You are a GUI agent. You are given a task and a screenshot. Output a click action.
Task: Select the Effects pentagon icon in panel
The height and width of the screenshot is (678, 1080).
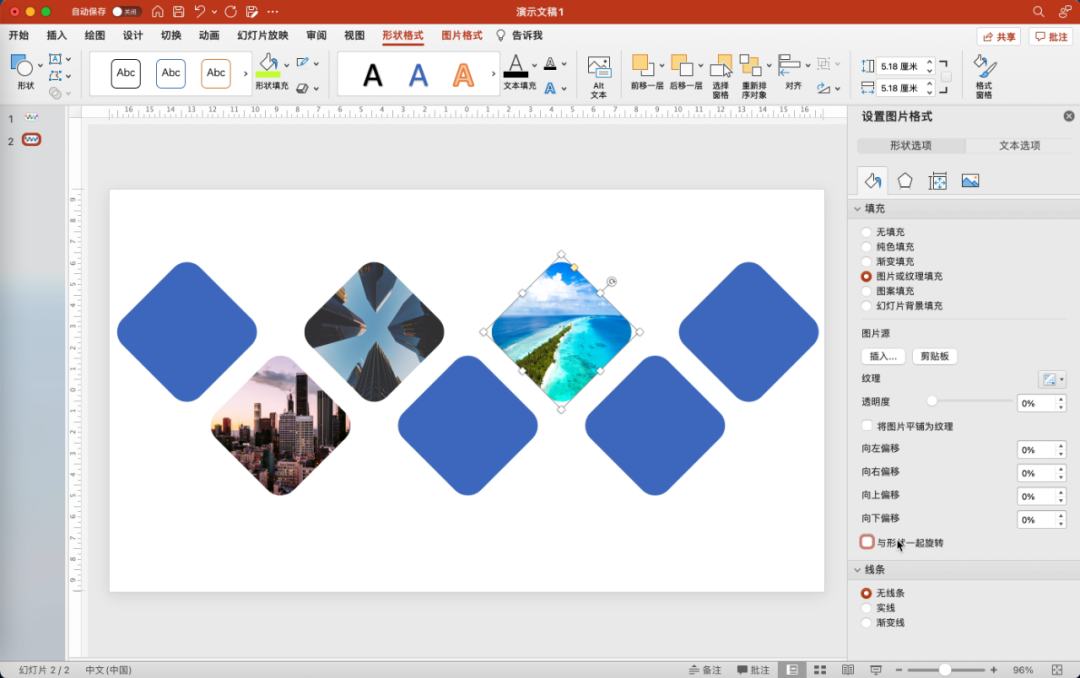905,181
